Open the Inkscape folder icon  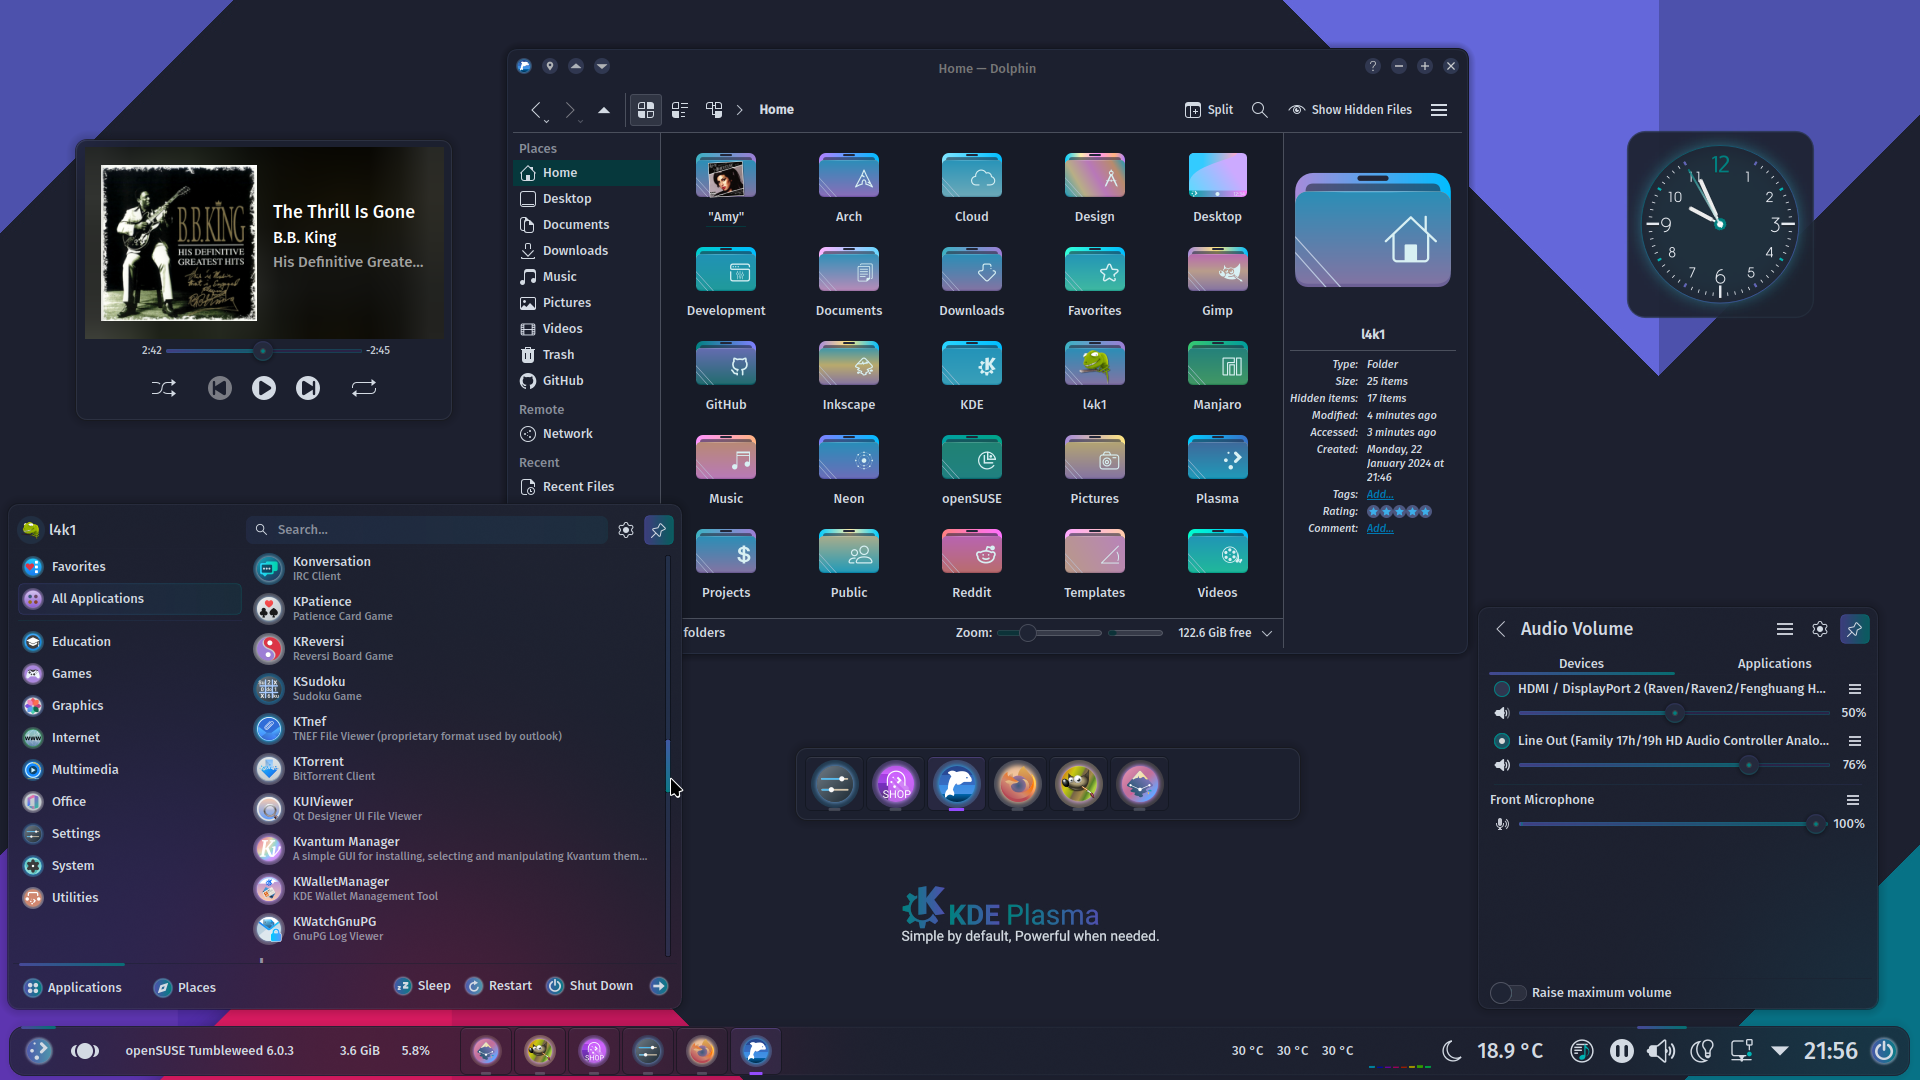849,364
